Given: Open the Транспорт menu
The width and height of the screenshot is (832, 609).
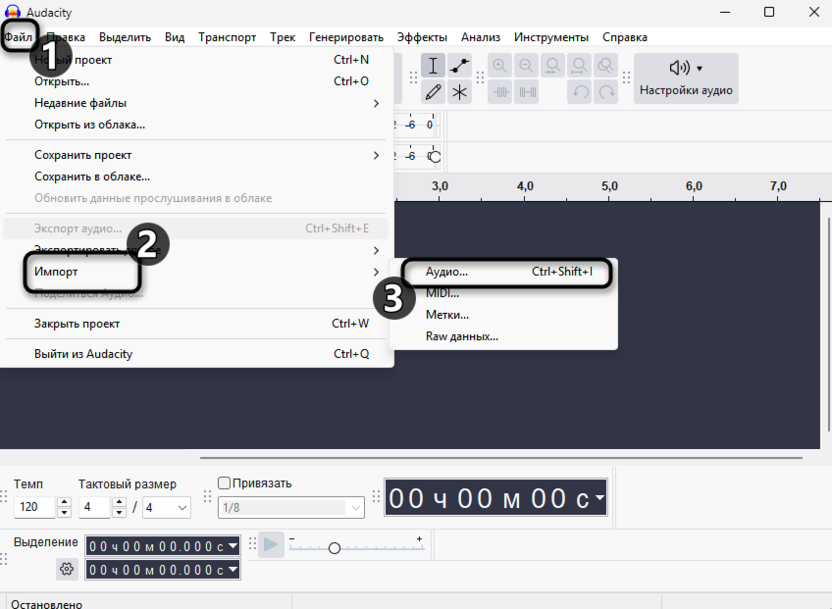Looking at the screenshot, I should [227, 37].
